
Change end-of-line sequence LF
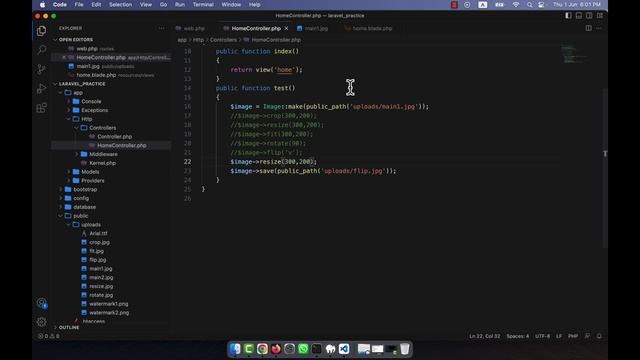(559, 336)
